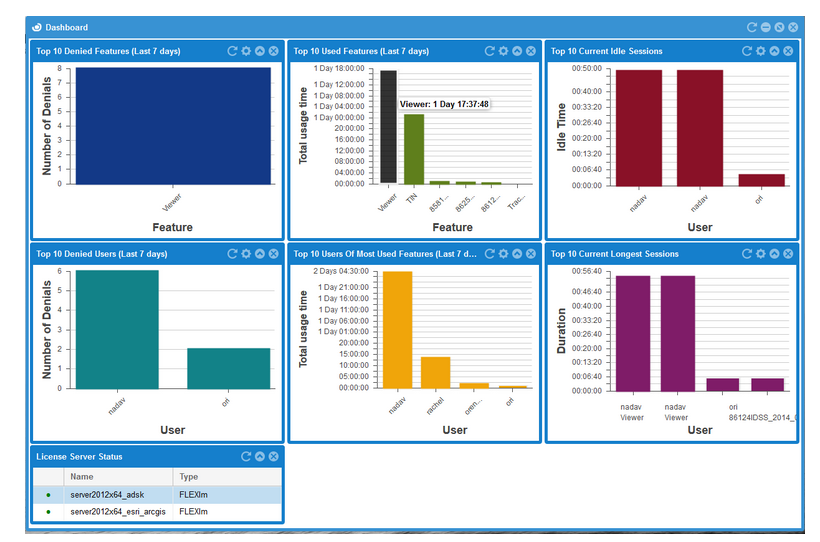The height and width of the screenshot is (542, 820).
Task: Close the Top 10 Denied Users panel
Action: click(274, 254)
